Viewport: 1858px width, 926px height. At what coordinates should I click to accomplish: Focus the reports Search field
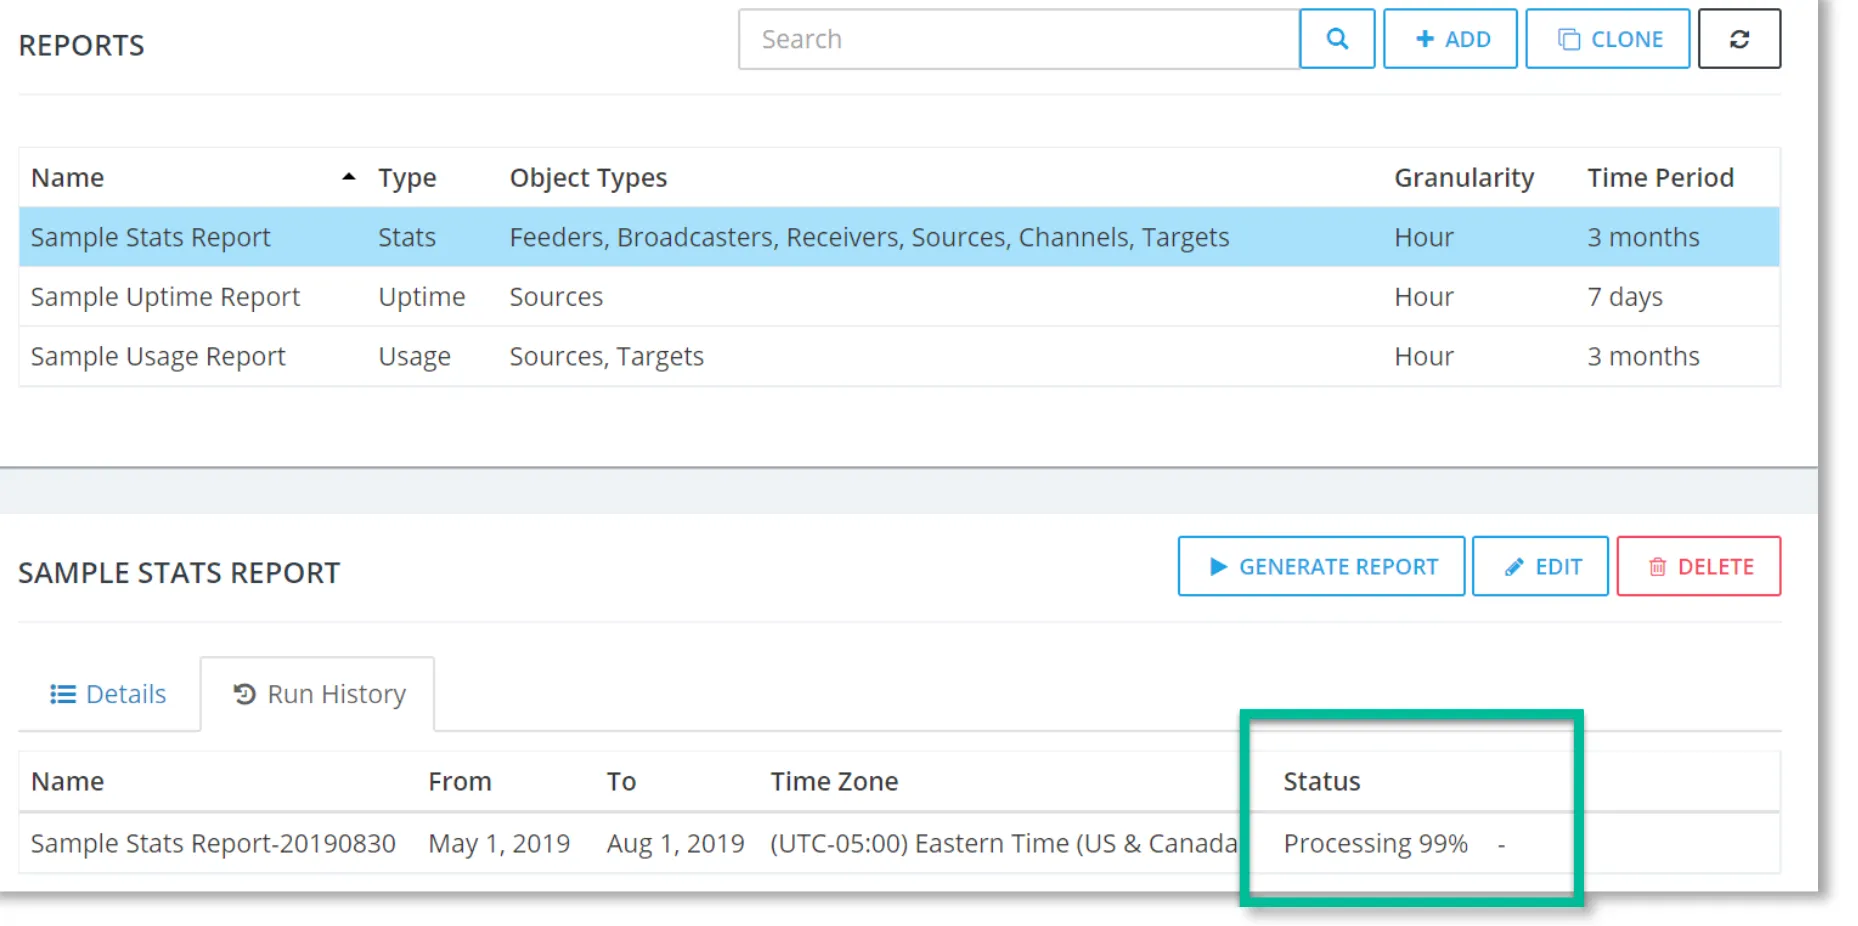click(1019, 39)
